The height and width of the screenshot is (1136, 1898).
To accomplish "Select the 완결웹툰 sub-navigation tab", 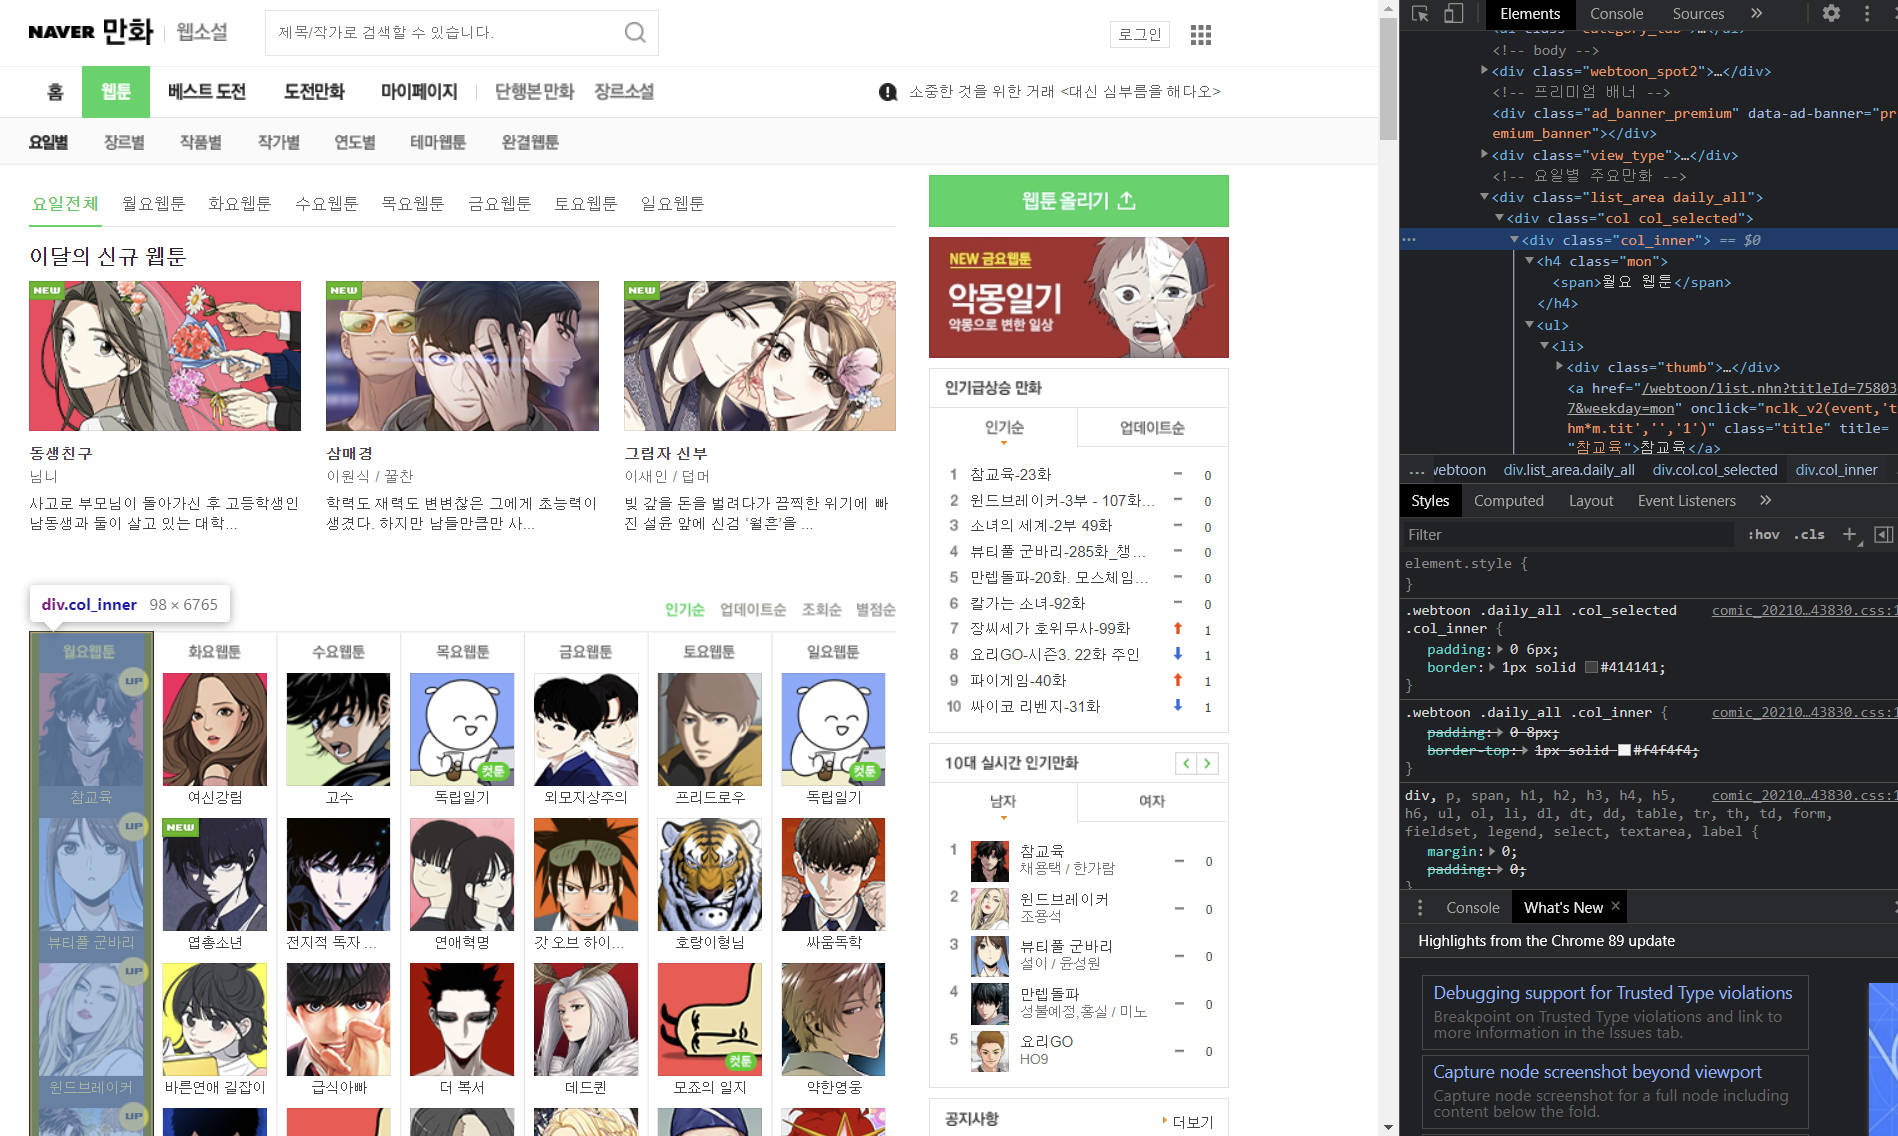I will pyautogui.click(x=530, y=142).
